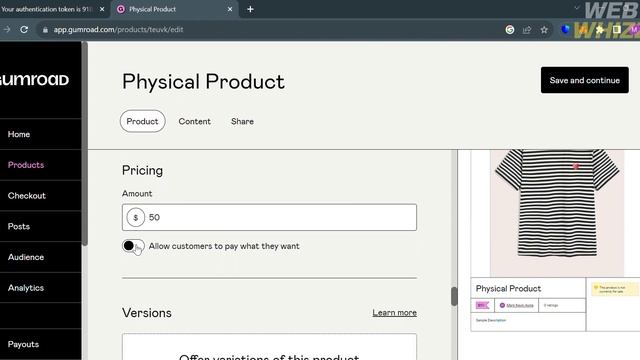Screen dimensions: 640x360
Task: Switch to the Content tab
Action: pos(194,121)
